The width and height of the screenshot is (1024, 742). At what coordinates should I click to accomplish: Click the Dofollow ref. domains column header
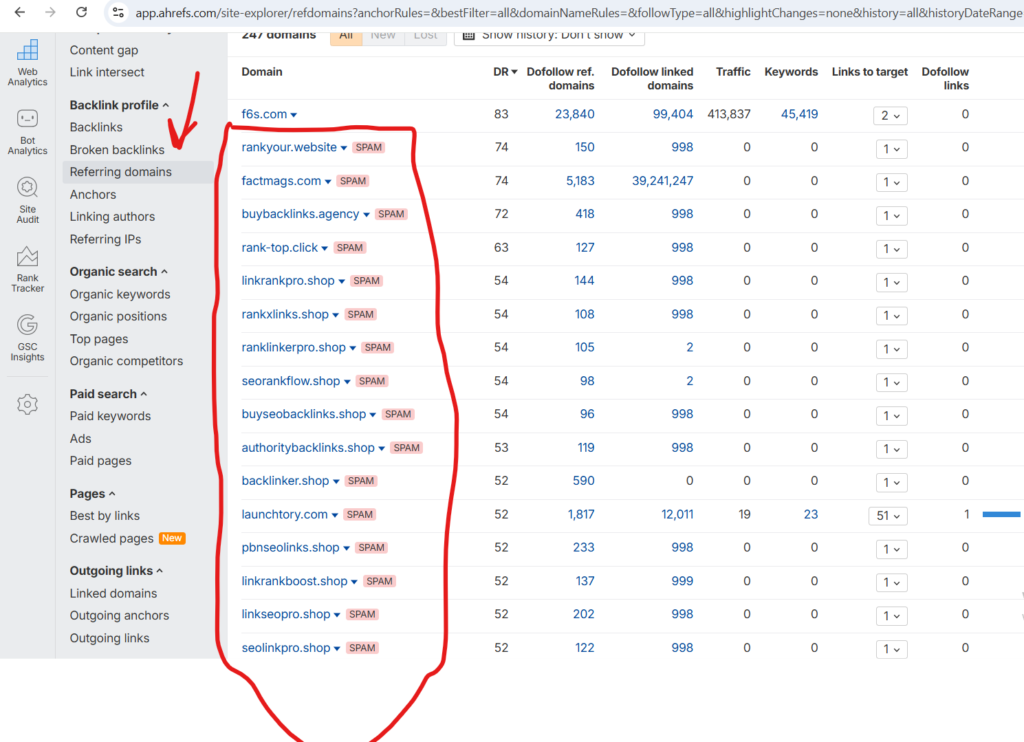560,79
